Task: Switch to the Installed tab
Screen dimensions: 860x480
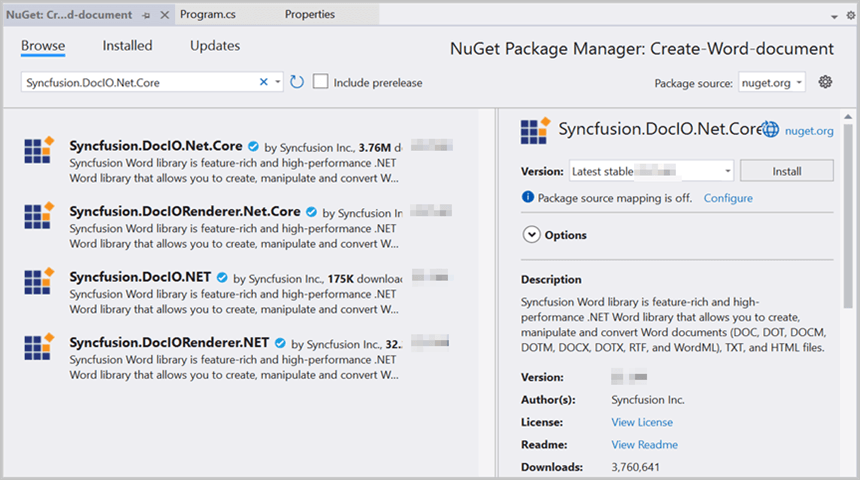Action: point(127,46)
